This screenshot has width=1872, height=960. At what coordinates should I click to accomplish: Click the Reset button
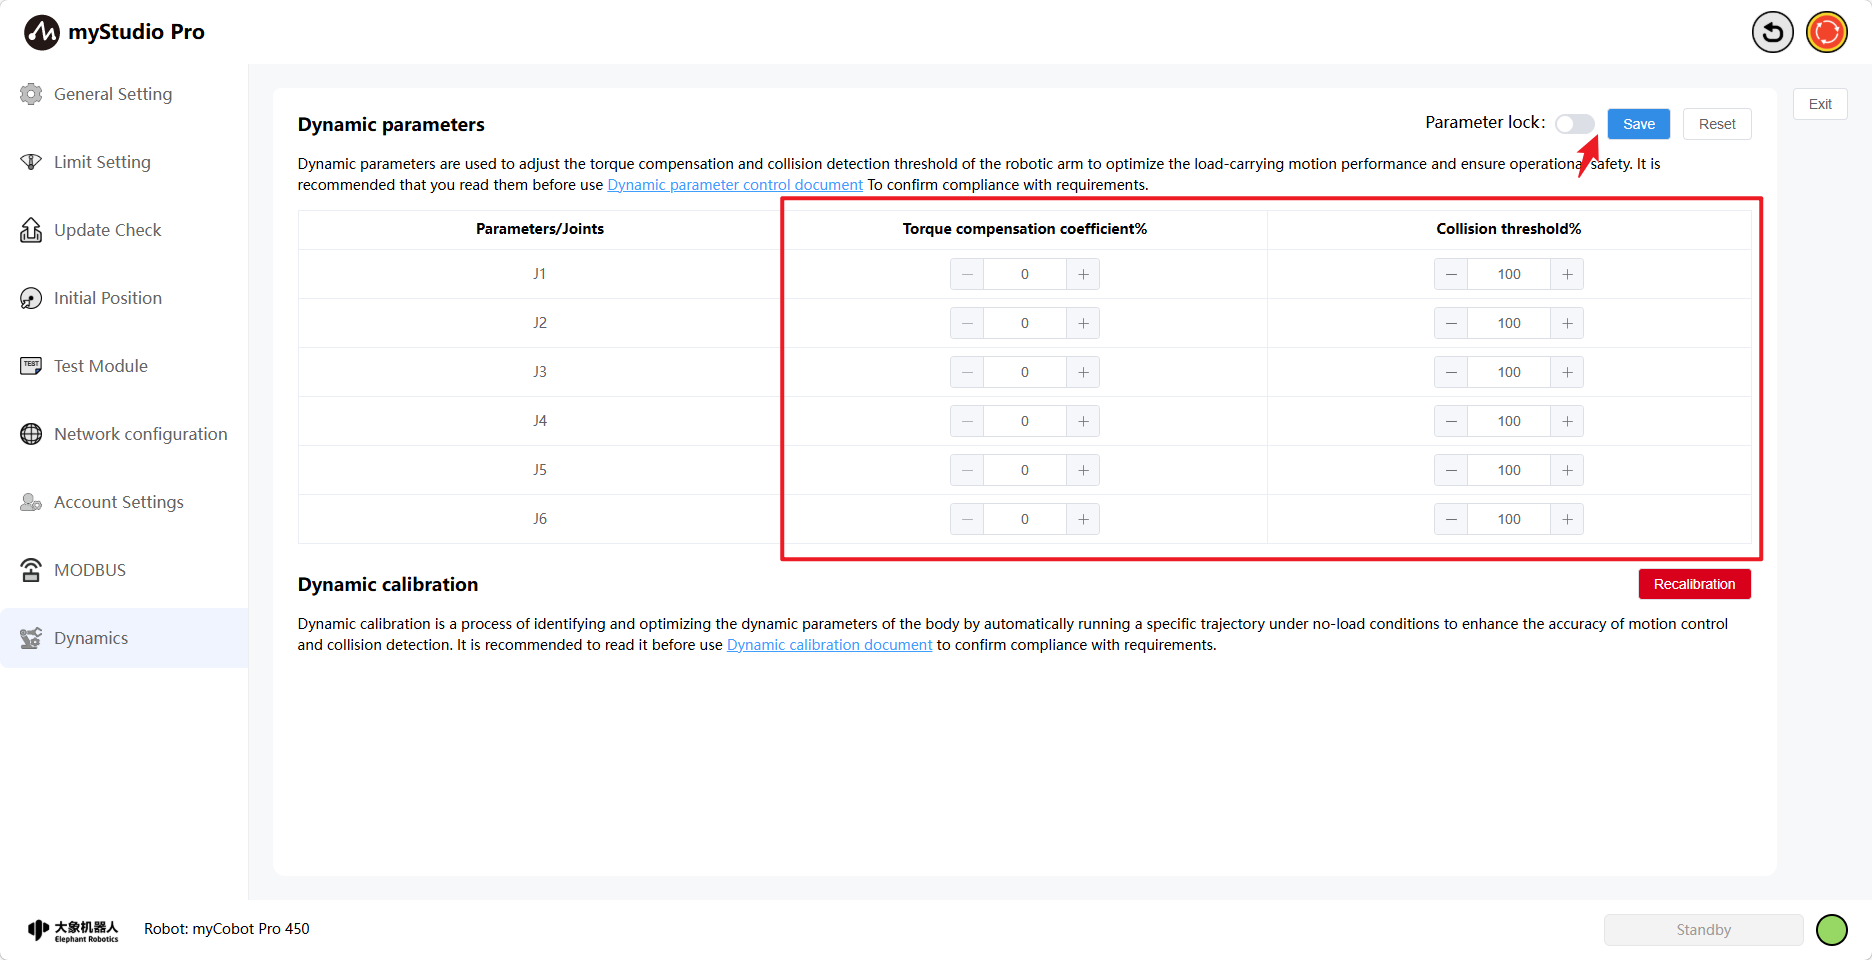click(x=1717, y=124)
